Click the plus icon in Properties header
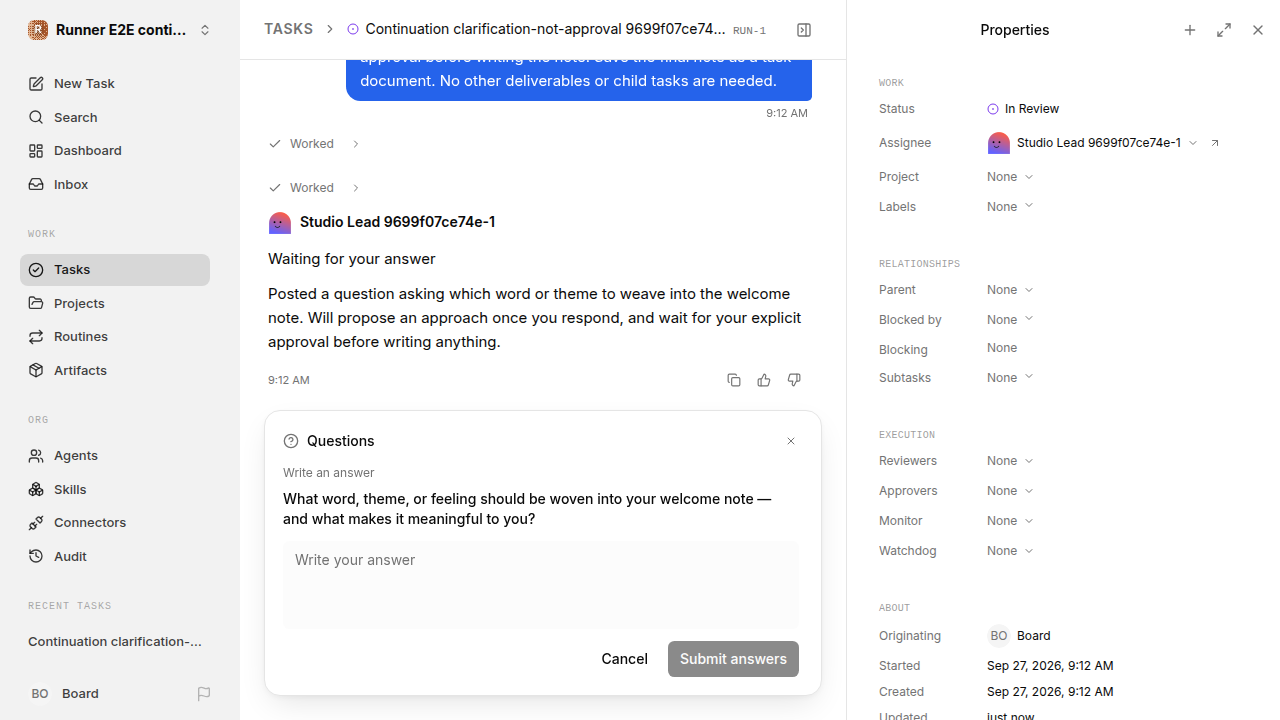 pos(1190,30)
